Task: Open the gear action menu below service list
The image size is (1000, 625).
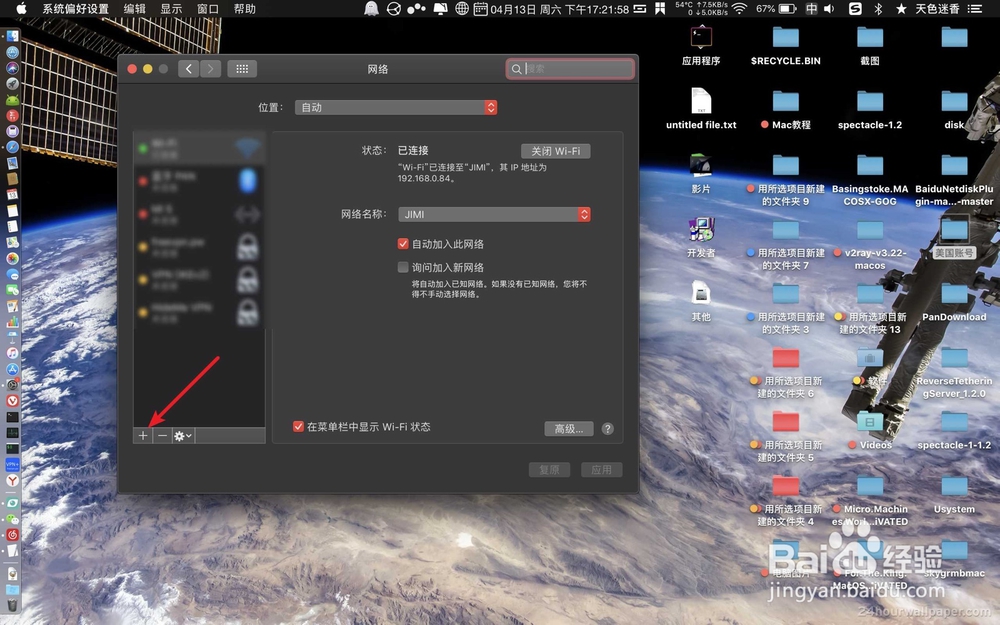Action: click(x=181, y=435)
